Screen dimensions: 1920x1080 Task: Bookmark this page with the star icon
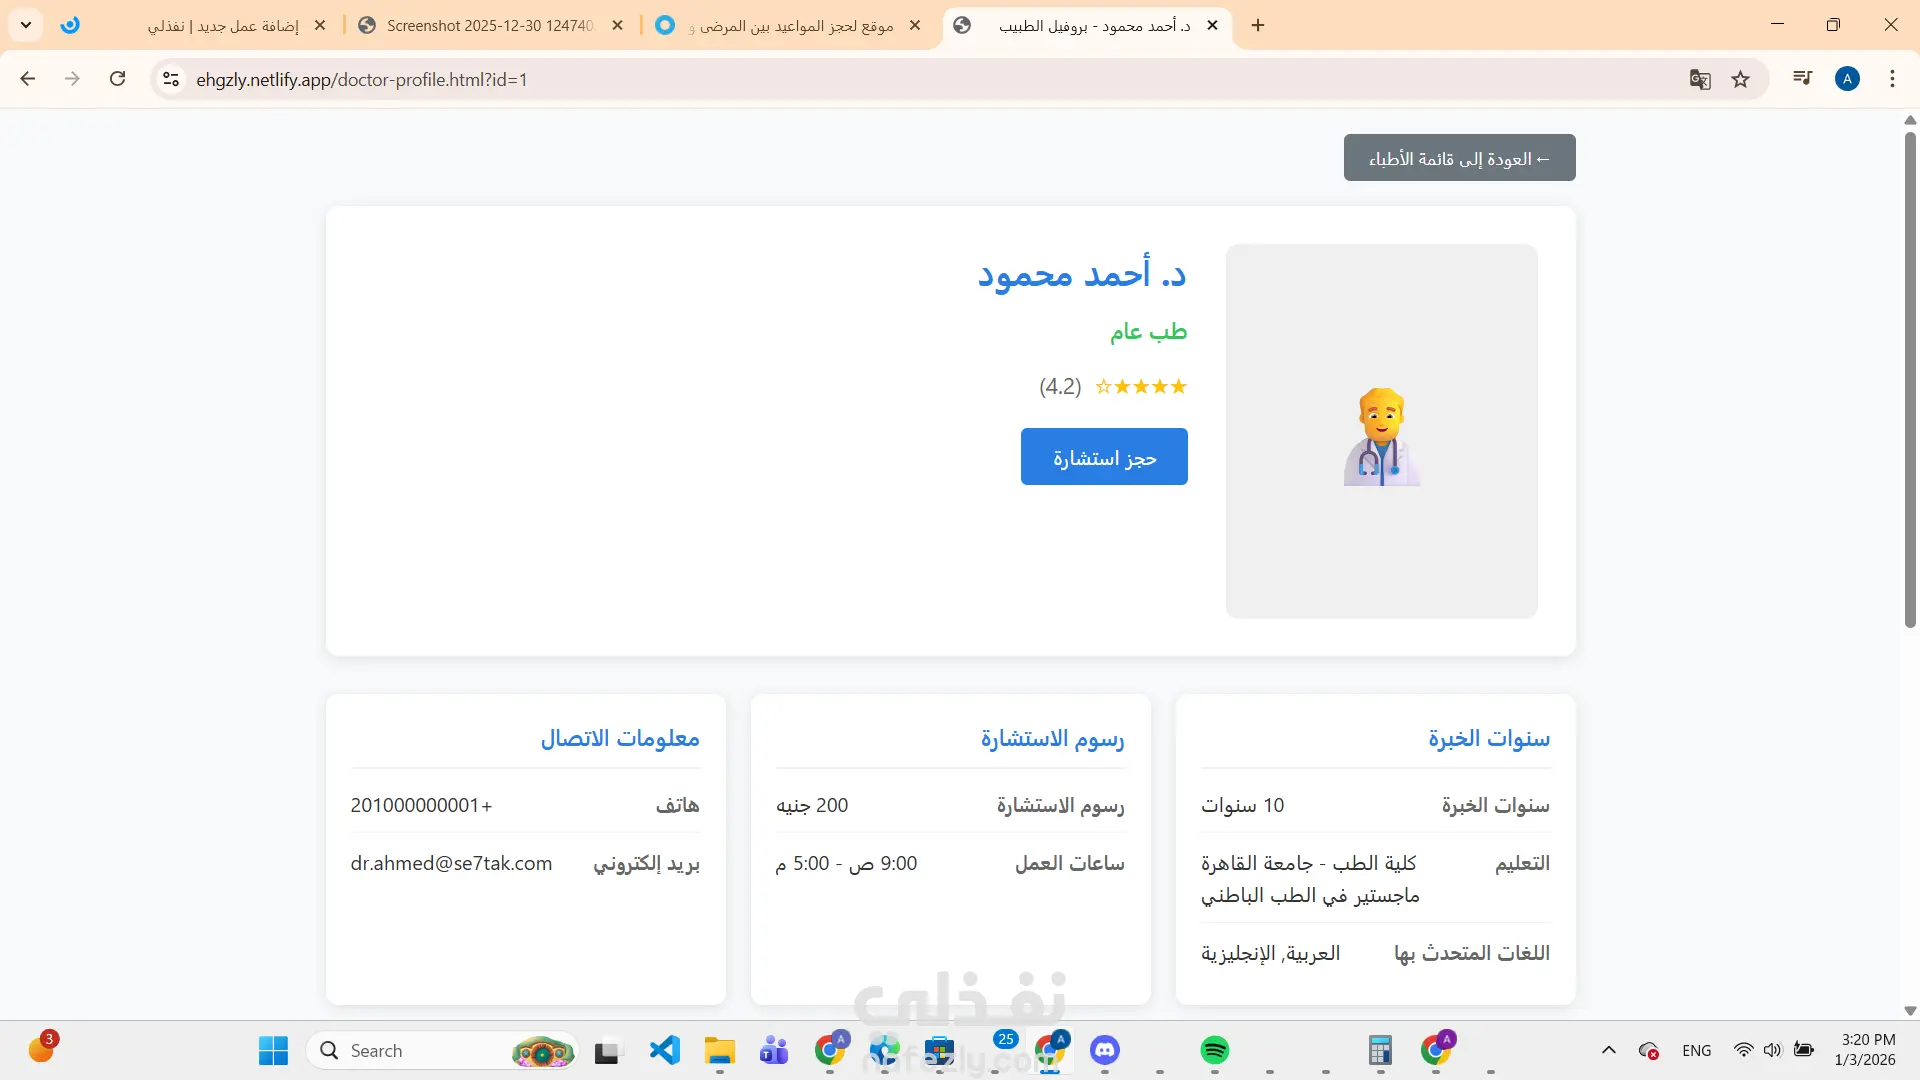pos(1741,79)
